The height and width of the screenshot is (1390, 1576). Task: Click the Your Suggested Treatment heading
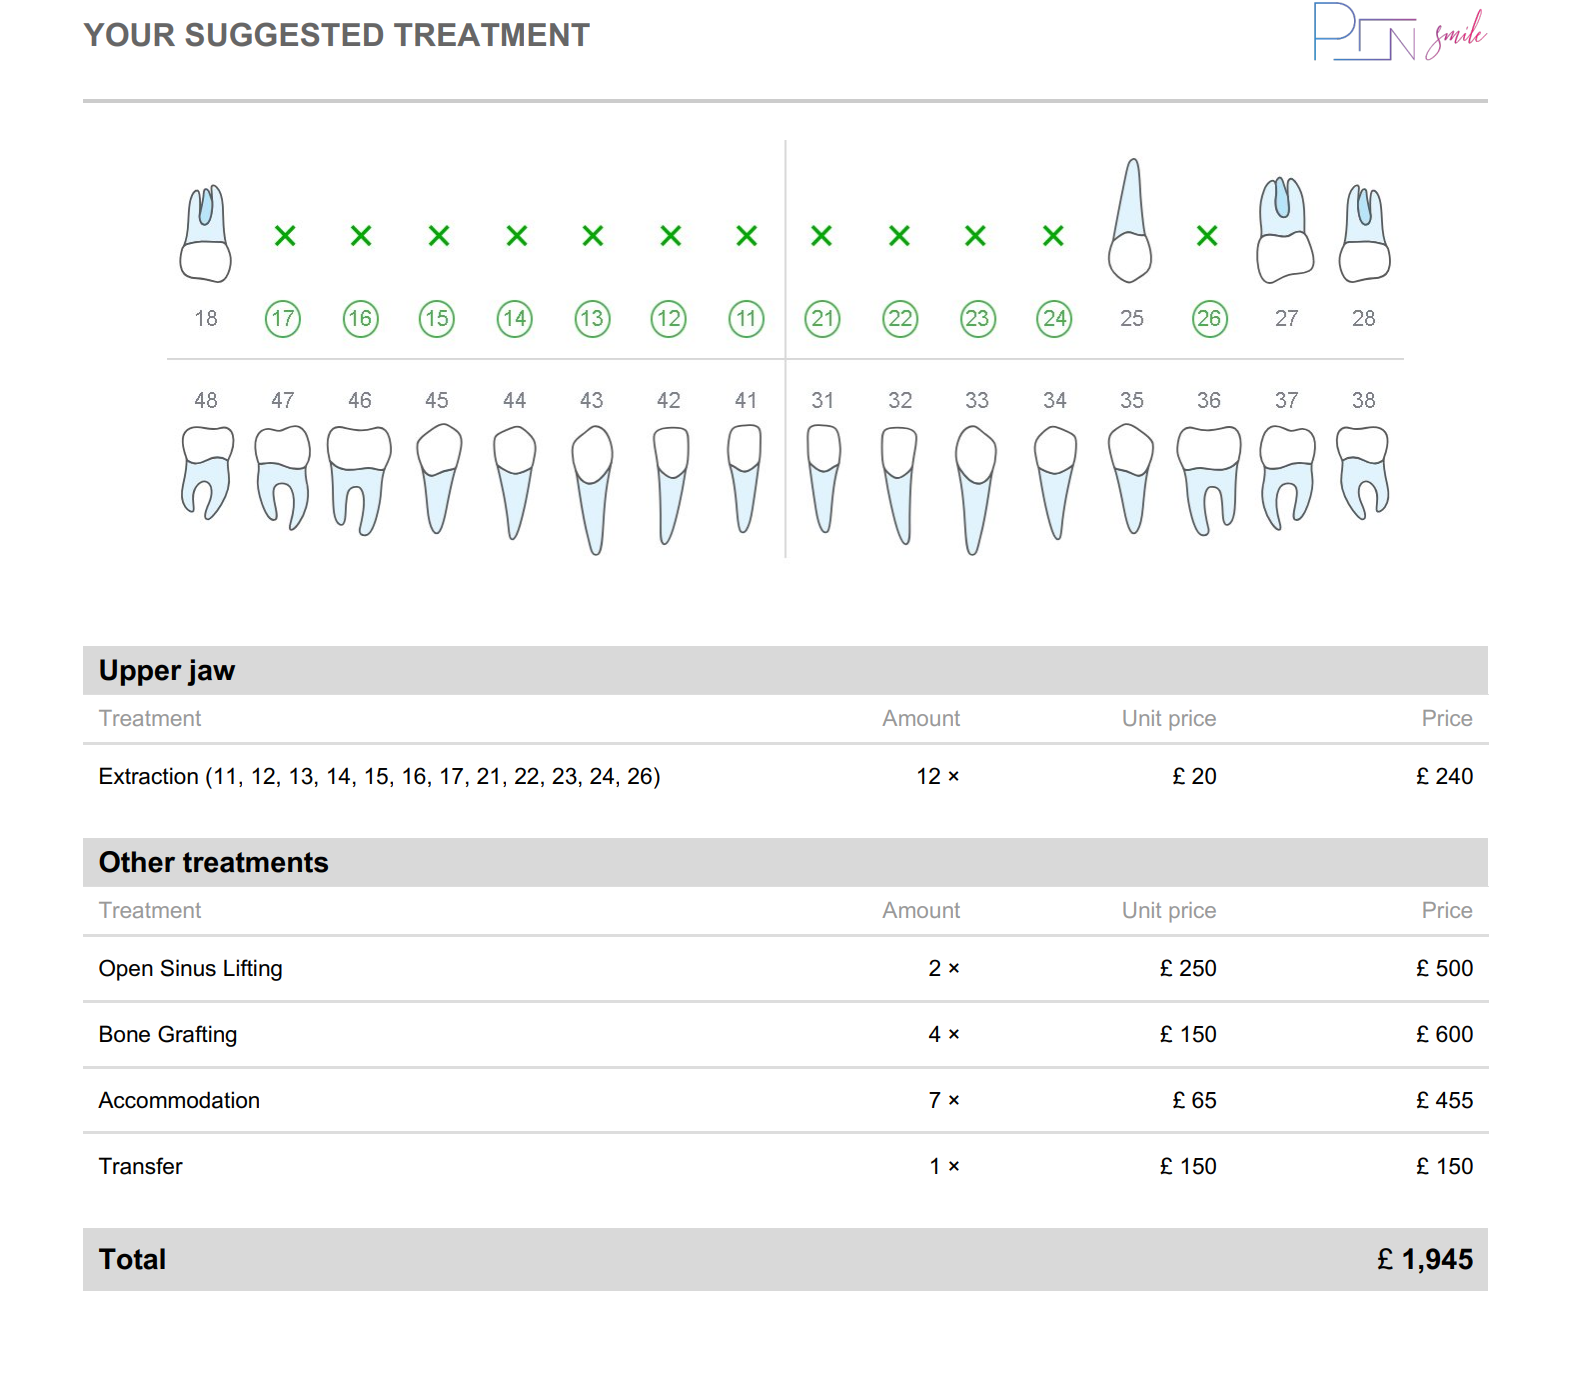tap(336, 35)
